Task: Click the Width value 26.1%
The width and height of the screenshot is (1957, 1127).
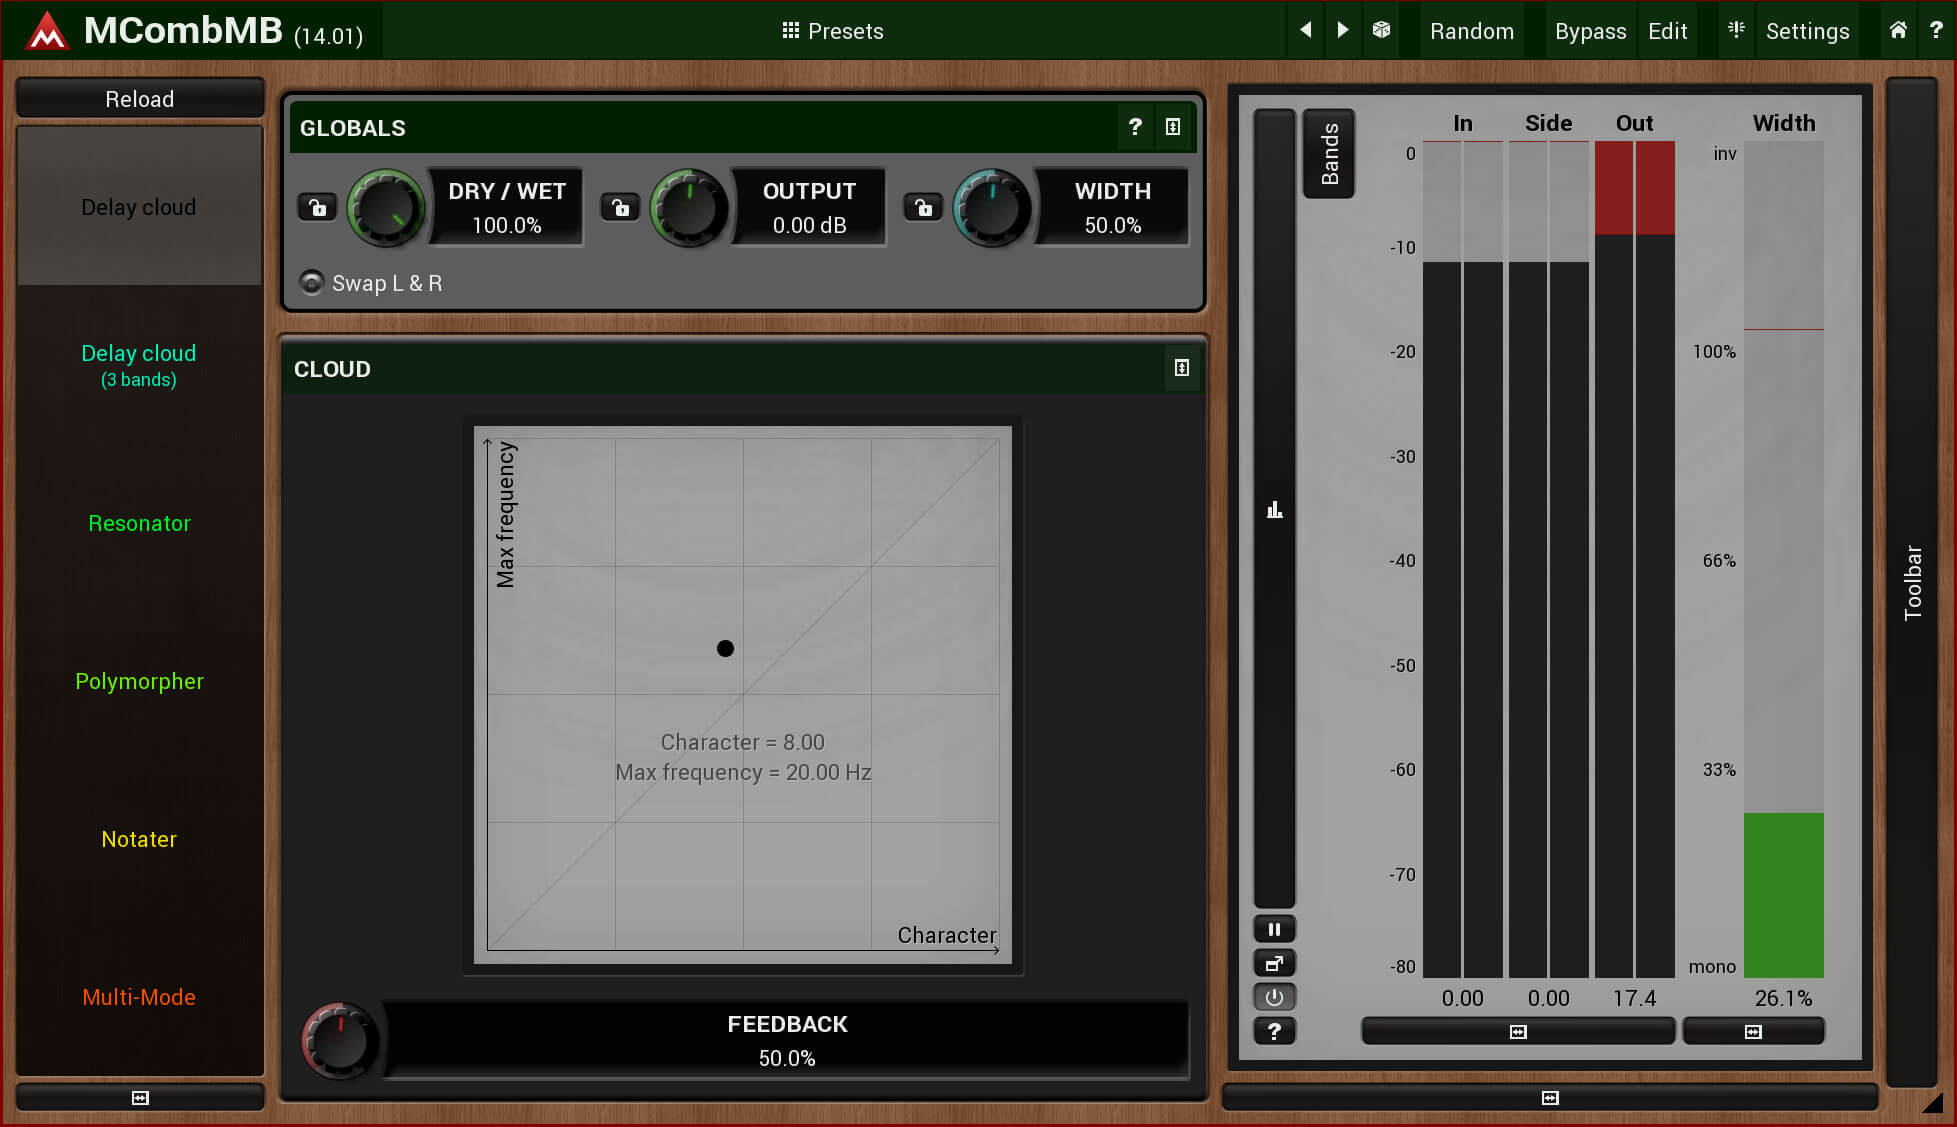Action: pyautogui.click(x=1783, y=998)
